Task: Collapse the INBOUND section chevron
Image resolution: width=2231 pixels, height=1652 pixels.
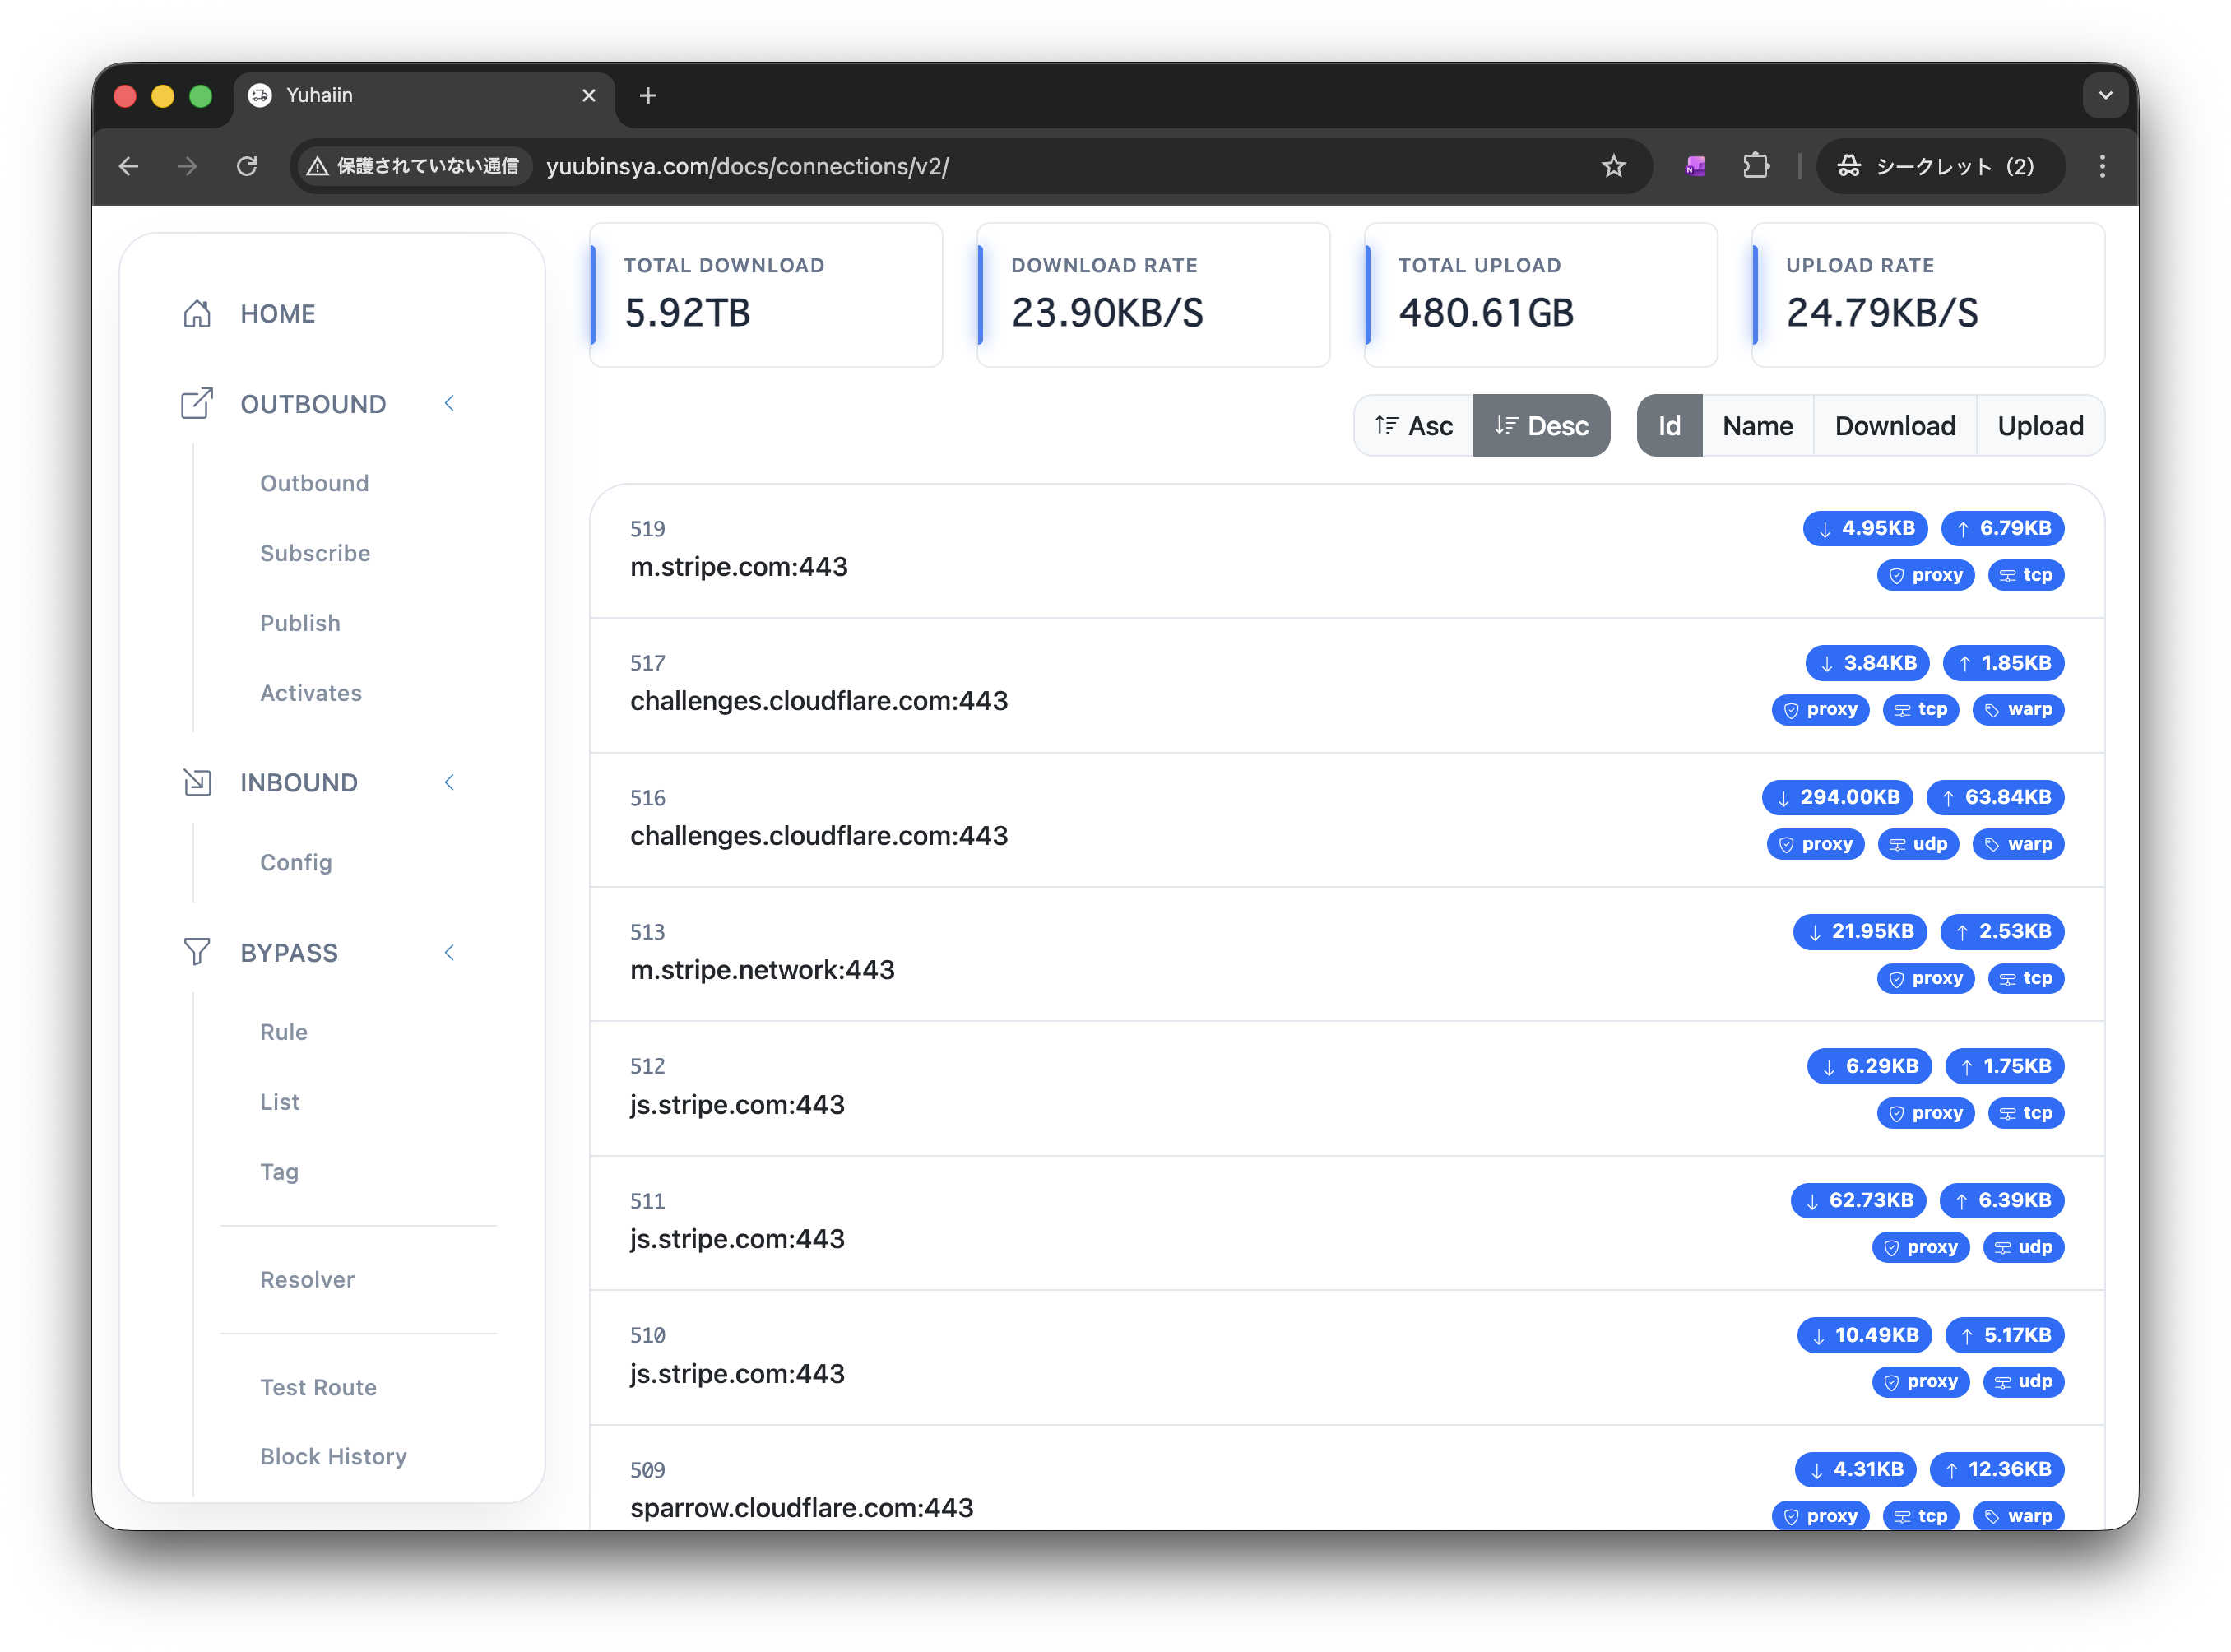Action: coord(449,782)
